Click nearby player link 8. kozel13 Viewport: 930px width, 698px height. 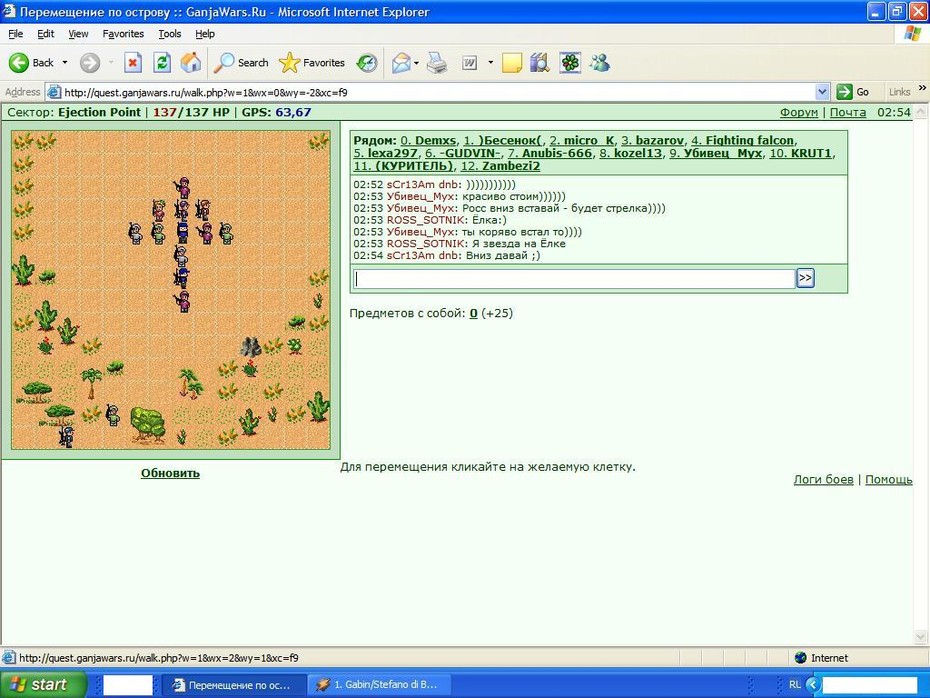pos(630,153)
